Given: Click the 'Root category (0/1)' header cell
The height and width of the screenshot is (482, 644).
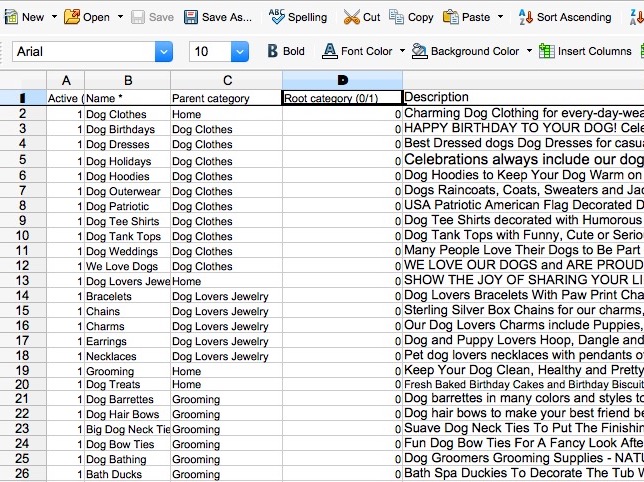Looking at the screenshot, I should (343, 98).
